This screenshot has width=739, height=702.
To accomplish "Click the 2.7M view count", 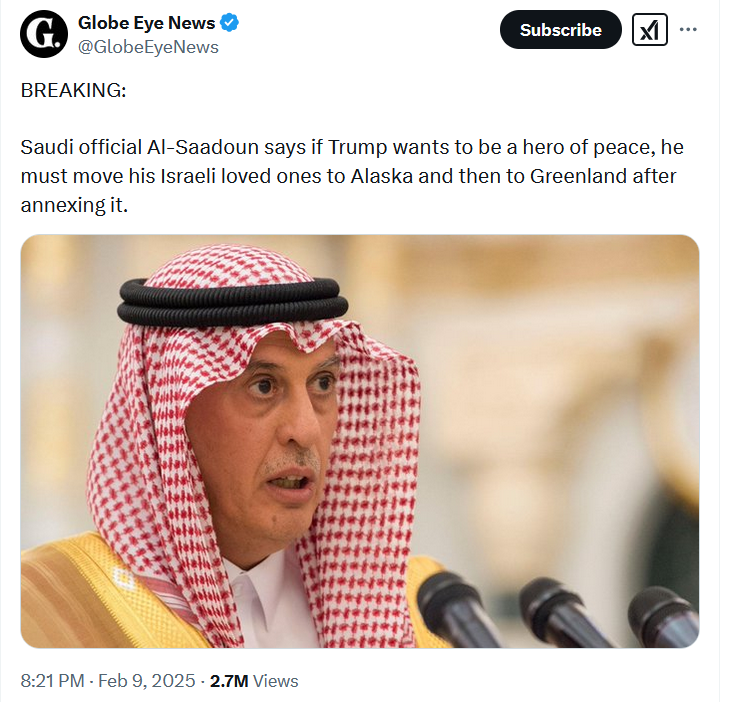I will [x=229, y=681].
